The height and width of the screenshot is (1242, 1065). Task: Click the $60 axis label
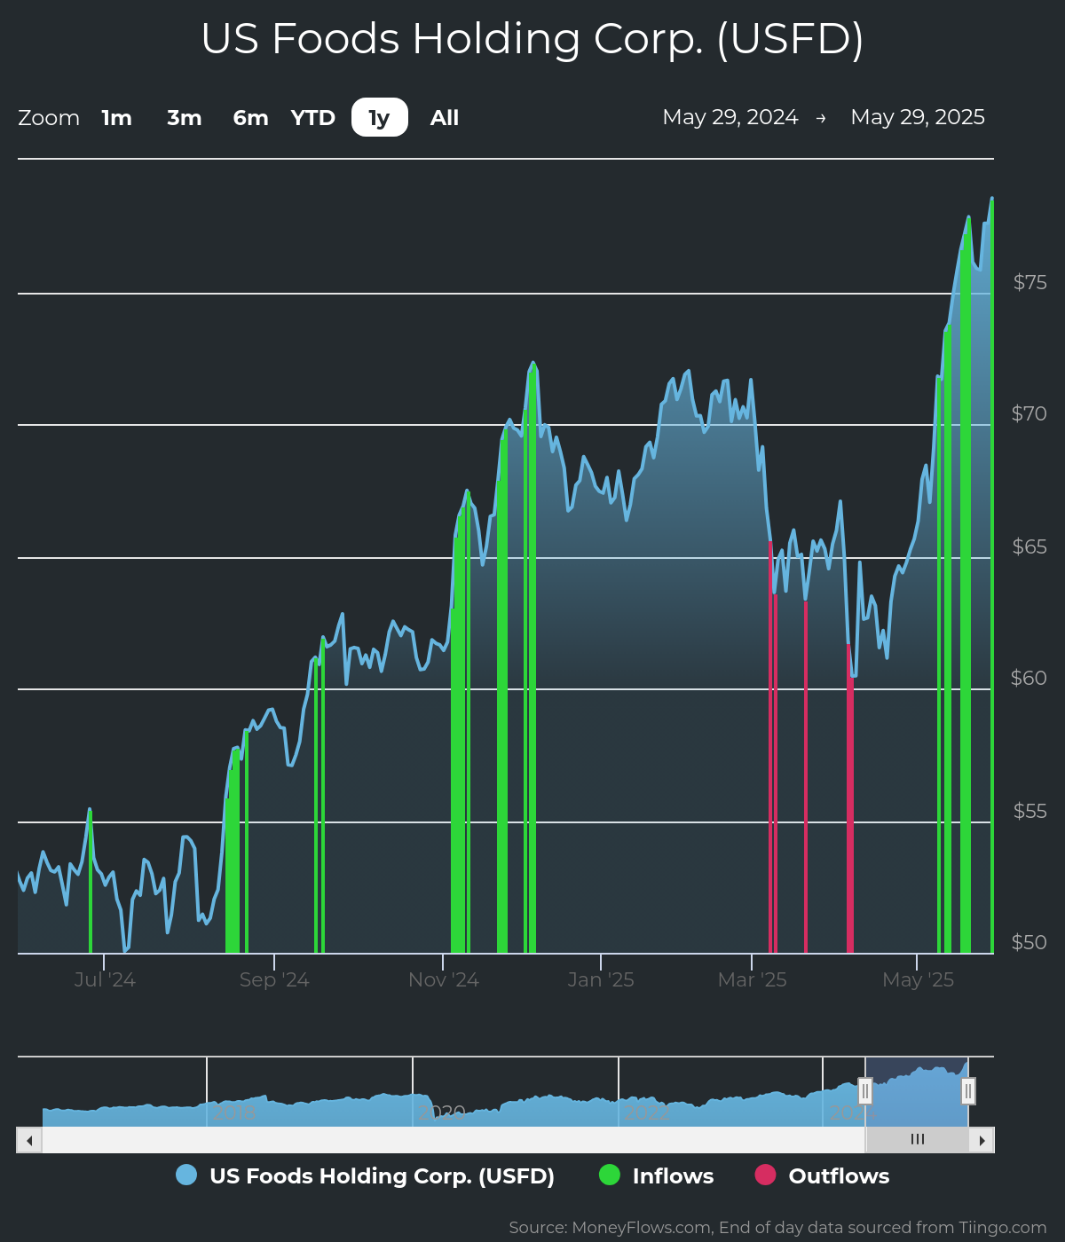tap(1030, 678)
